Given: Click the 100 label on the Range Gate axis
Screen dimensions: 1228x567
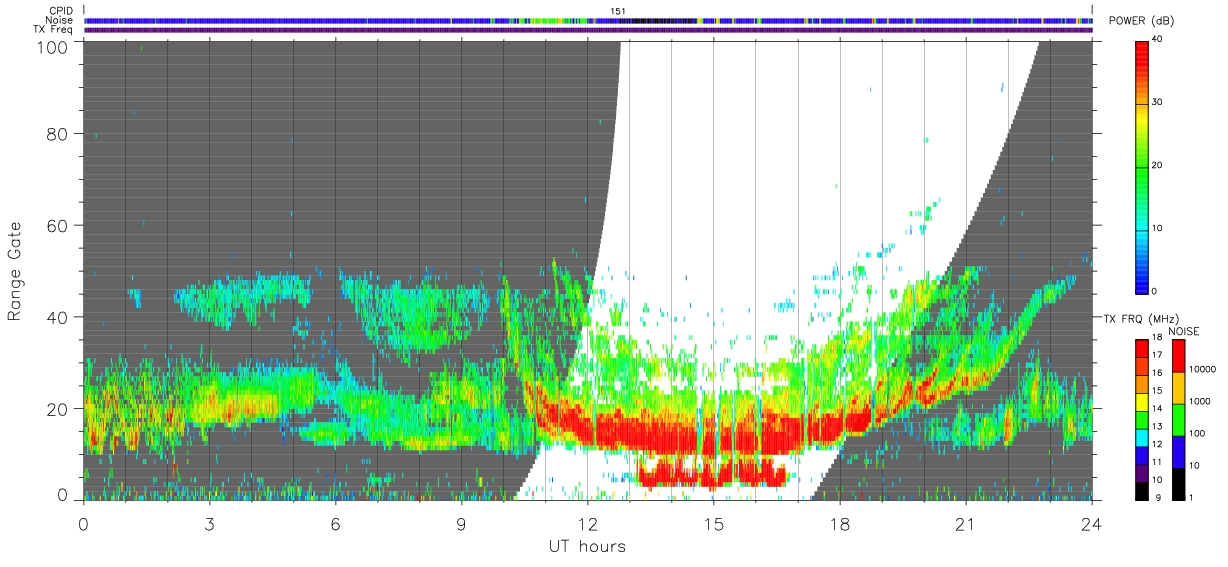Looking at the screenshot, I should click(x=52, y=47).
